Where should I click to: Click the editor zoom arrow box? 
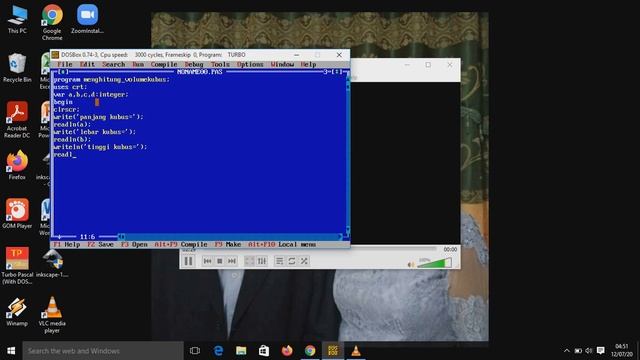pyautogui.click(x=338, y=72)
